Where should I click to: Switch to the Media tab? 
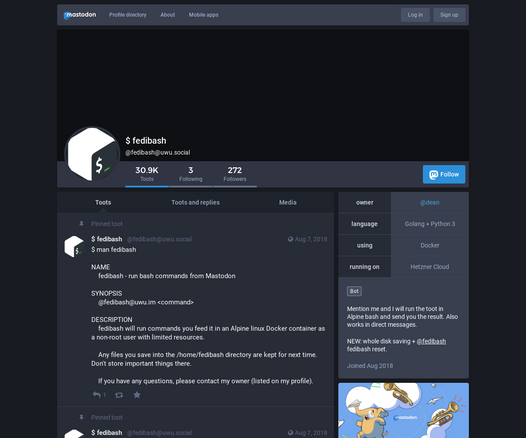(287, 202)
